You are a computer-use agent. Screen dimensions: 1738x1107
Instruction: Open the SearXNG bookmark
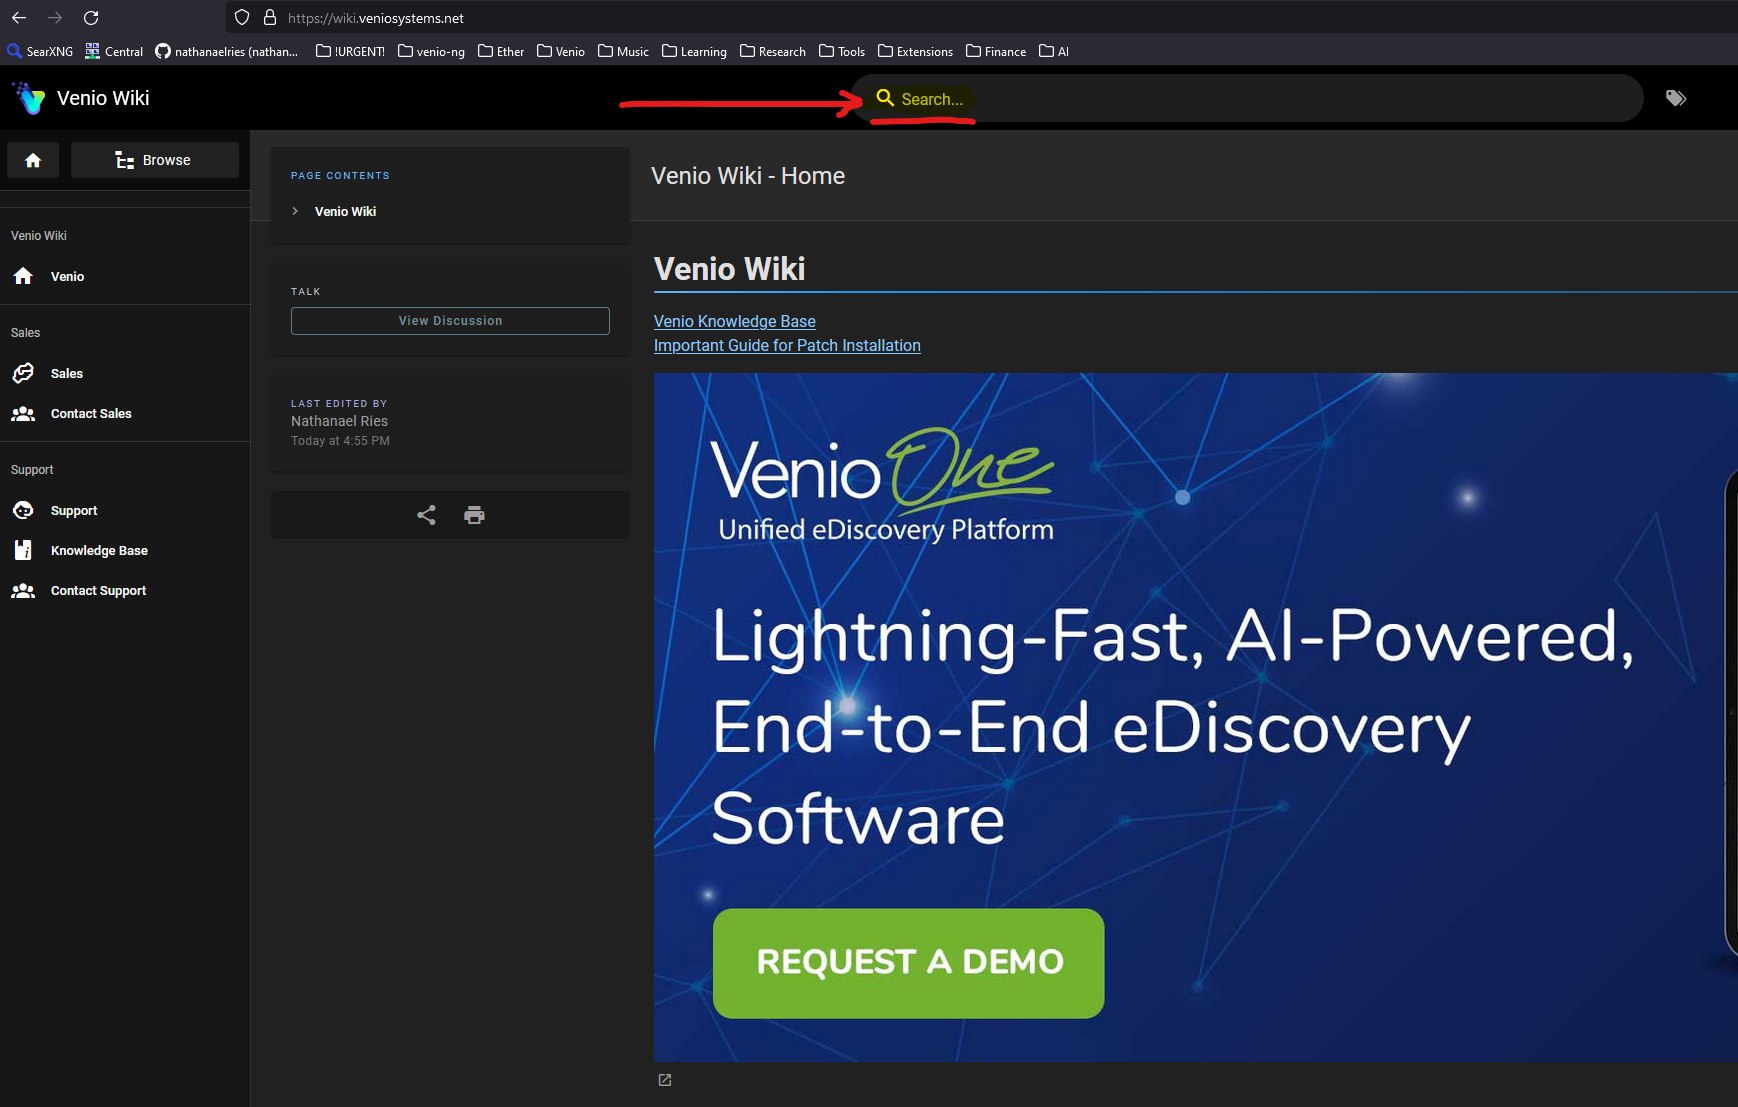pos(40,51)
